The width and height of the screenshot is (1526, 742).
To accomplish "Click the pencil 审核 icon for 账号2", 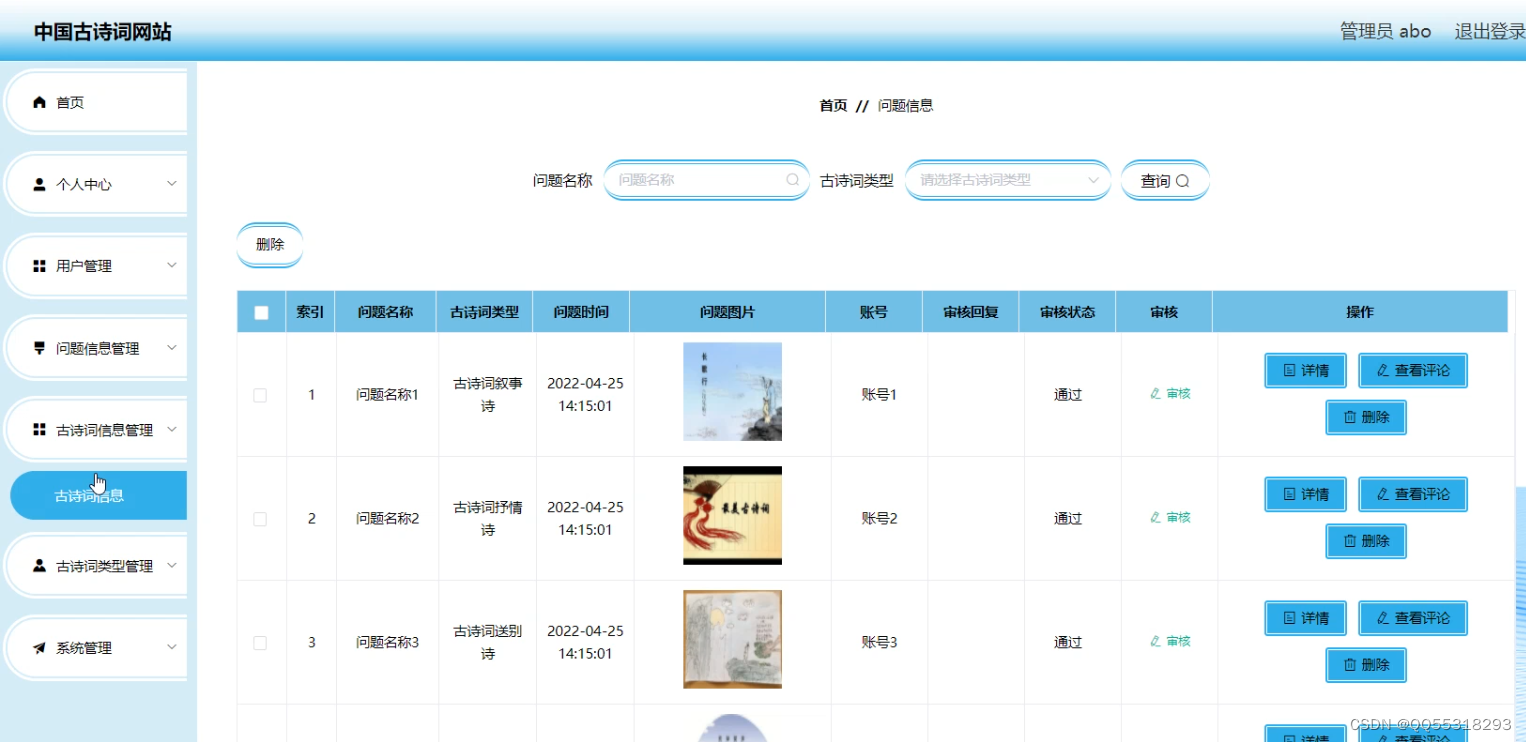I will click(x=1155, y=517).
